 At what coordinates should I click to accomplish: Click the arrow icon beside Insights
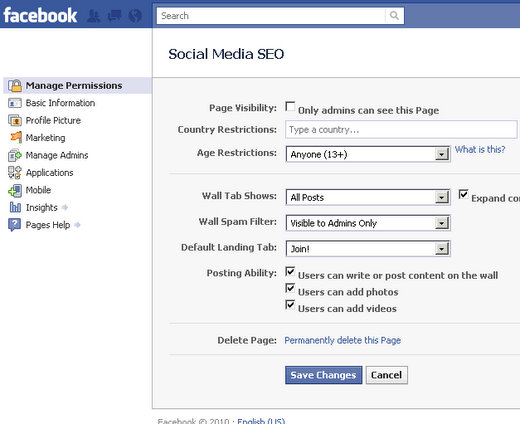point(65,207)
